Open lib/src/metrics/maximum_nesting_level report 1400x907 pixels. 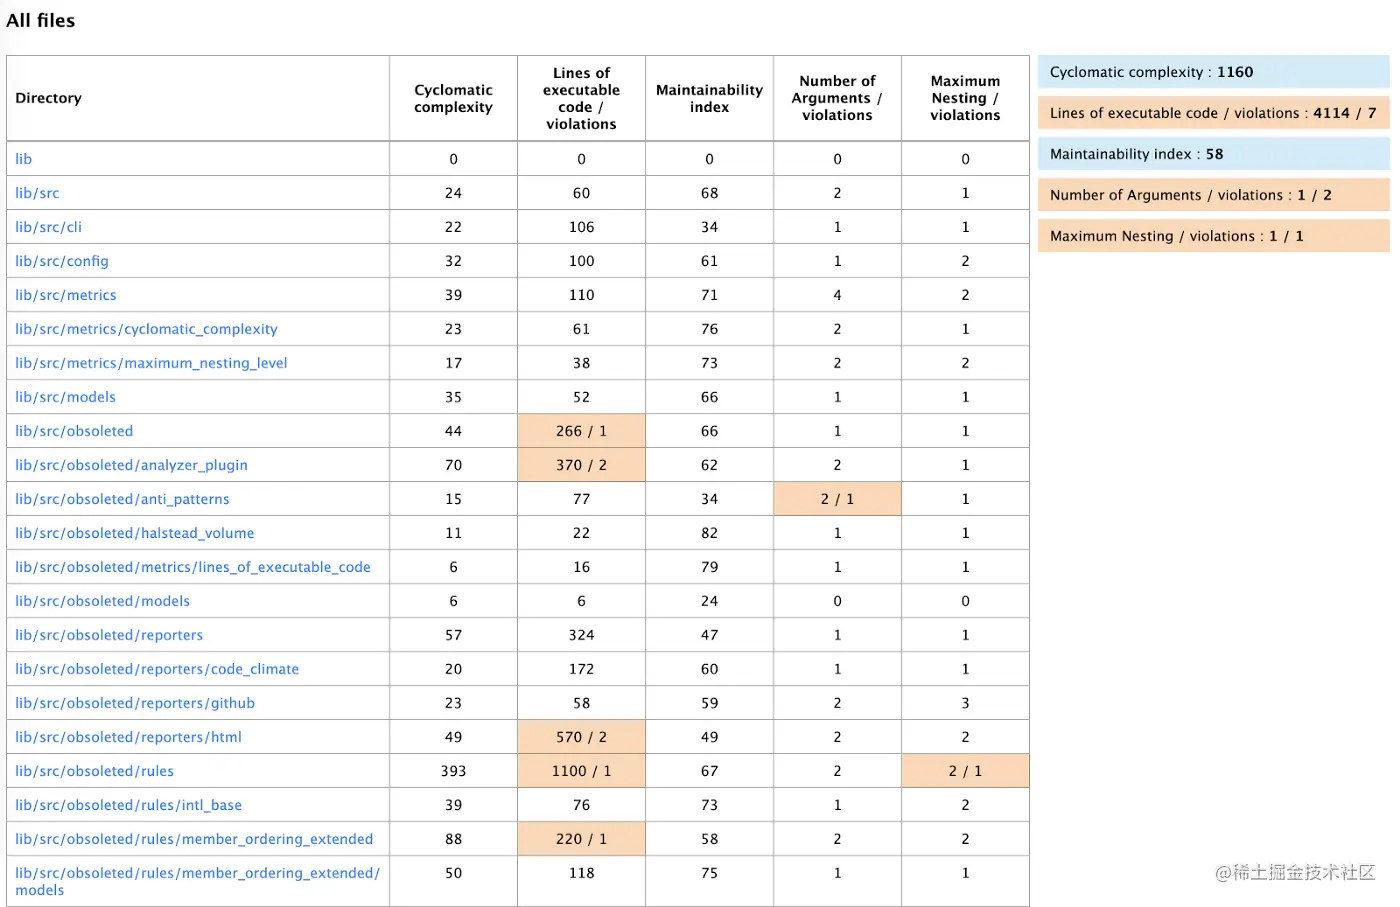(x=151, y=363)
